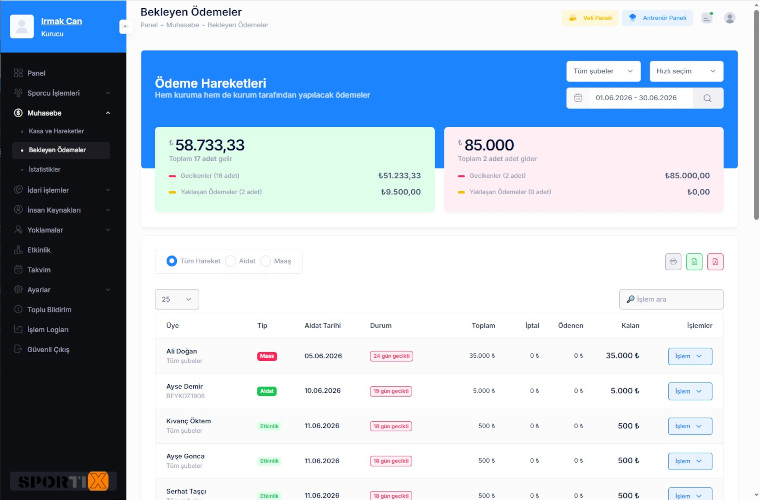Screen dimensions: 760x500
Task: Click the Antrenör Paneli button
Action: pos(657,18)
